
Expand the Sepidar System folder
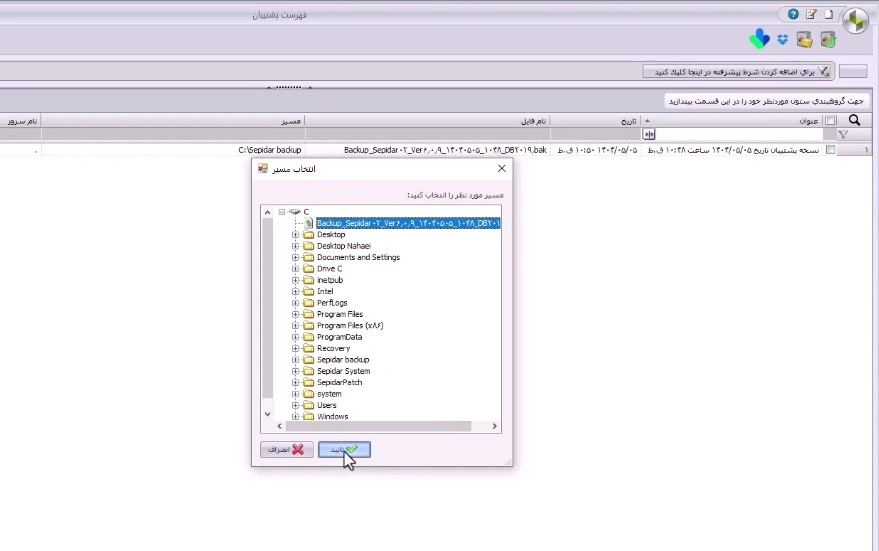pyautogui.click(x=295, y=371)
